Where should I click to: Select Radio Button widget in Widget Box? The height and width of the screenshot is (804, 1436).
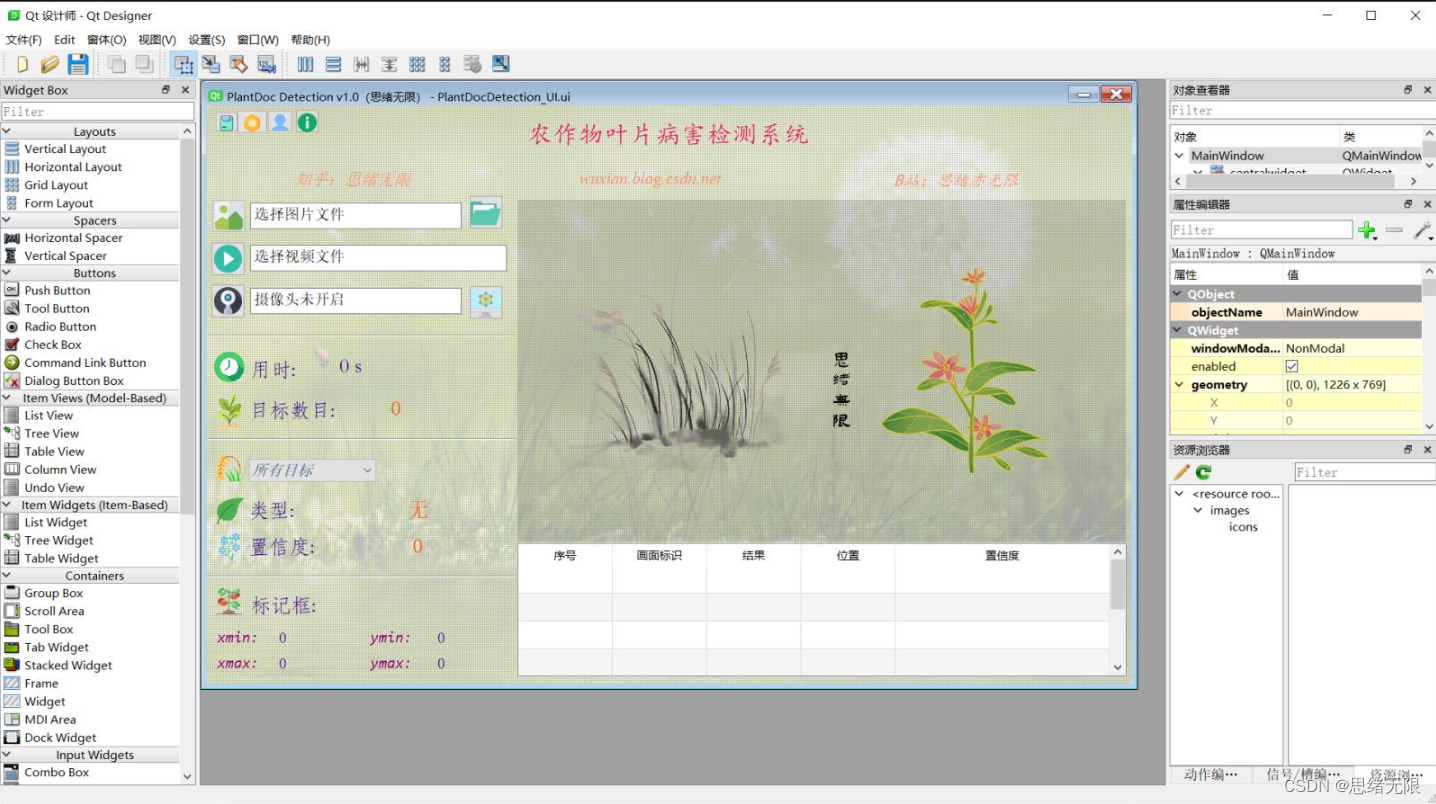(x=60, y=326)
